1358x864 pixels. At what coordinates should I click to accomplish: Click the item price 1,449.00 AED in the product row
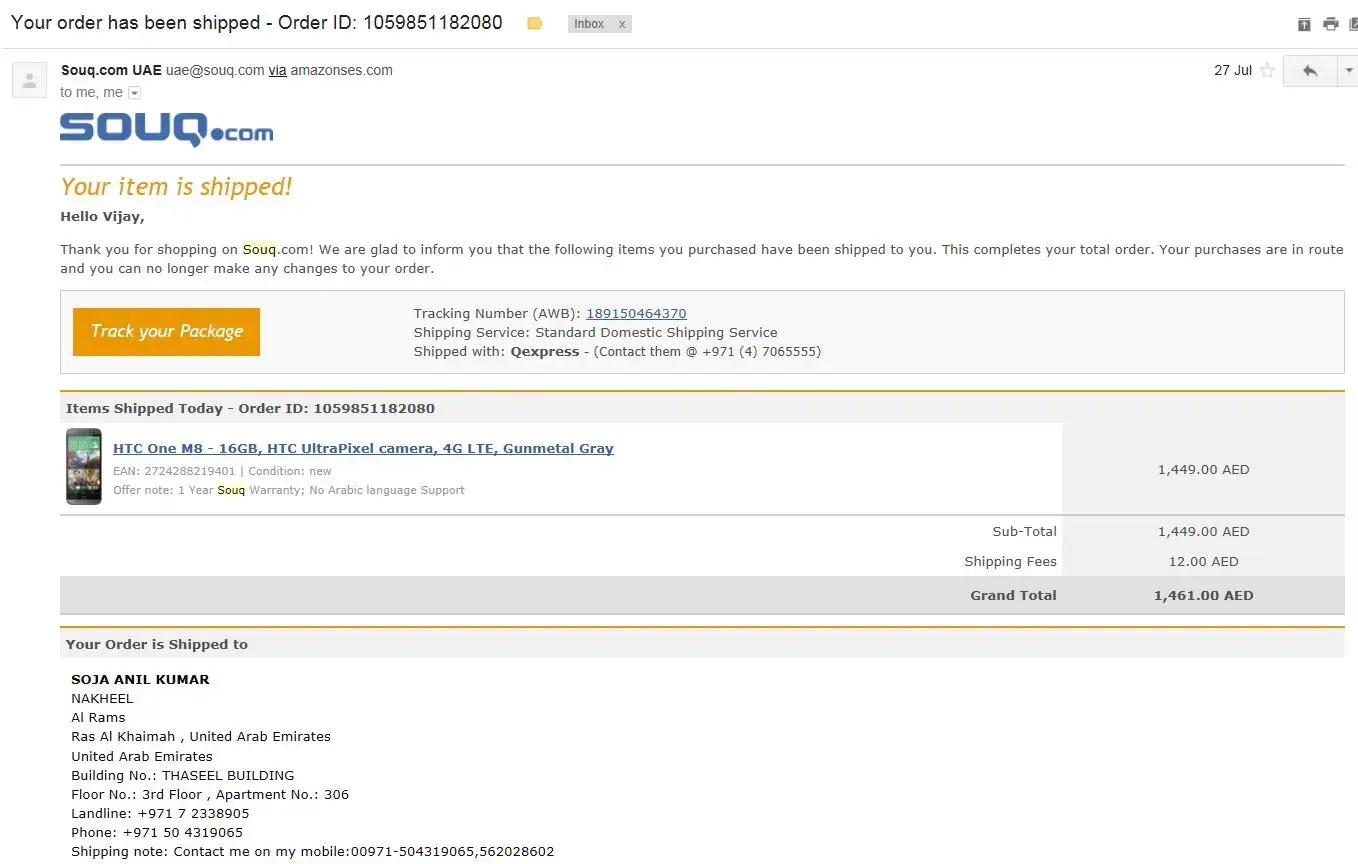1203,470
